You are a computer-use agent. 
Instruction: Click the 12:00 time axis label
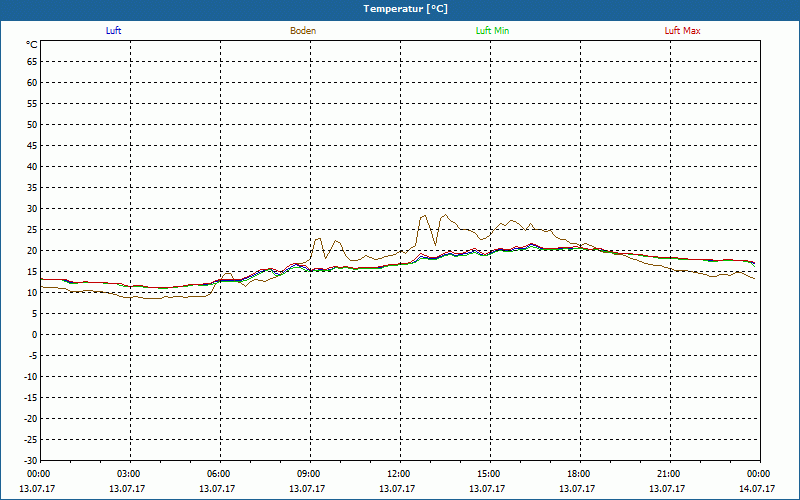pyautogui.click(x=399, y=474)
